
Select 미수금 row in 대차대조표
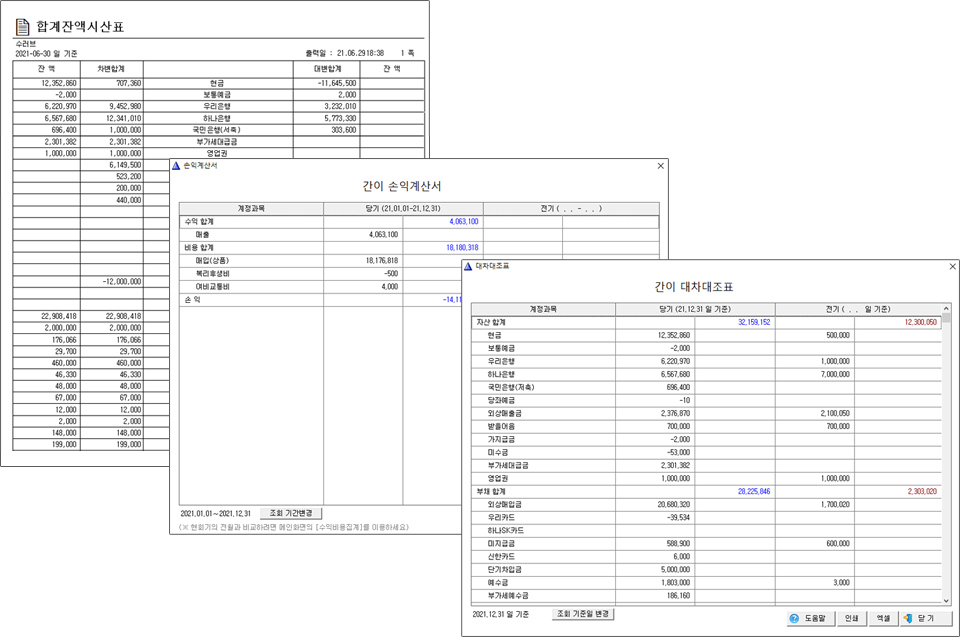[707, 453]
